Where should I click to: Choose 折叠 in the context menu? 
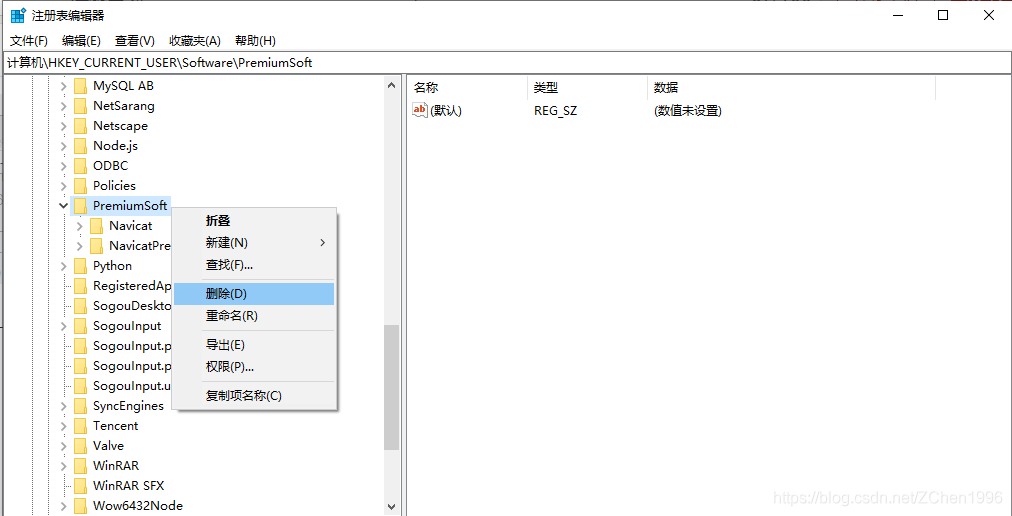[254, 221]
